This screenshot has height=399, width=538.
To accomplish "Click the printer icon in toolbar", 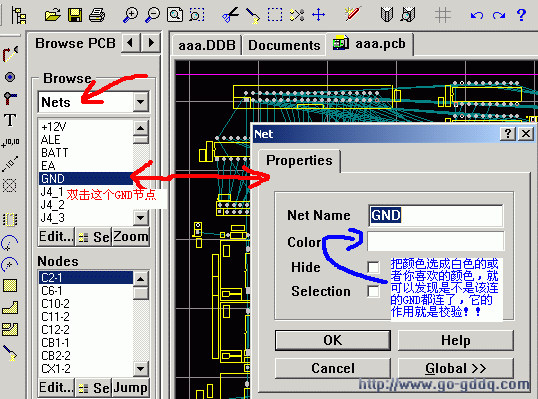I will 97,15.
